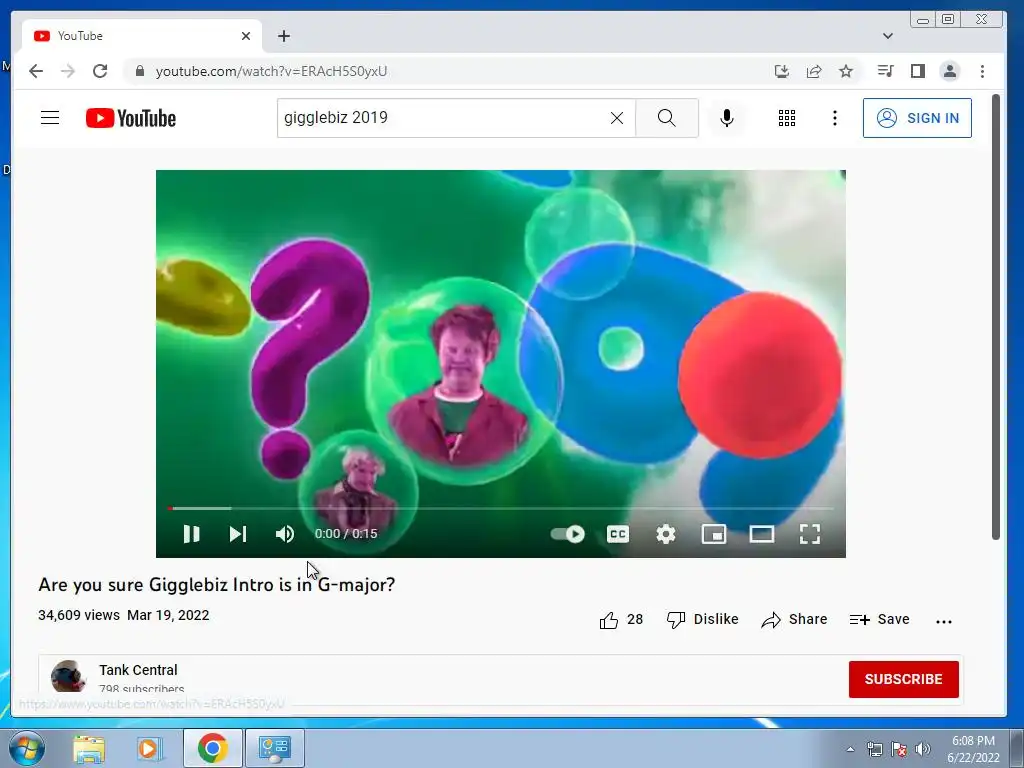Open the Windows Start menu

tap(27, 748)
